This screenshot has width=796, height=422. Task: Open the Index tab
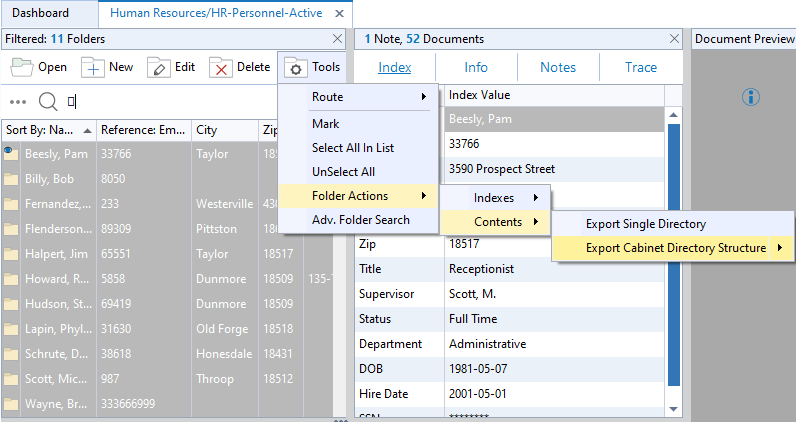coord(394,67)
